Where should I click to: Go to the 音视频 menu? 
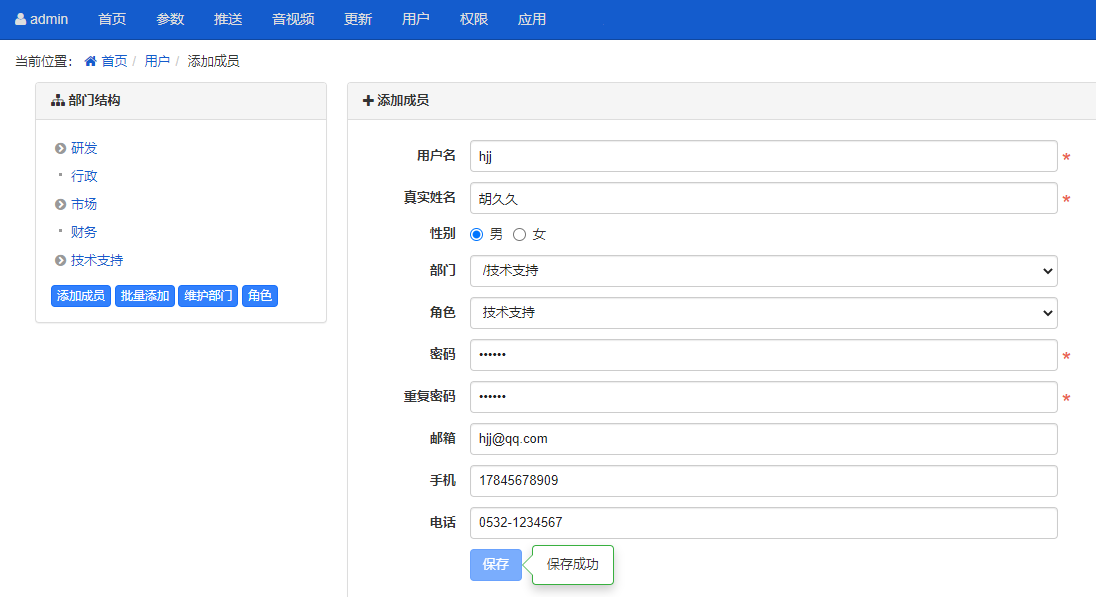tap(293, 19)
